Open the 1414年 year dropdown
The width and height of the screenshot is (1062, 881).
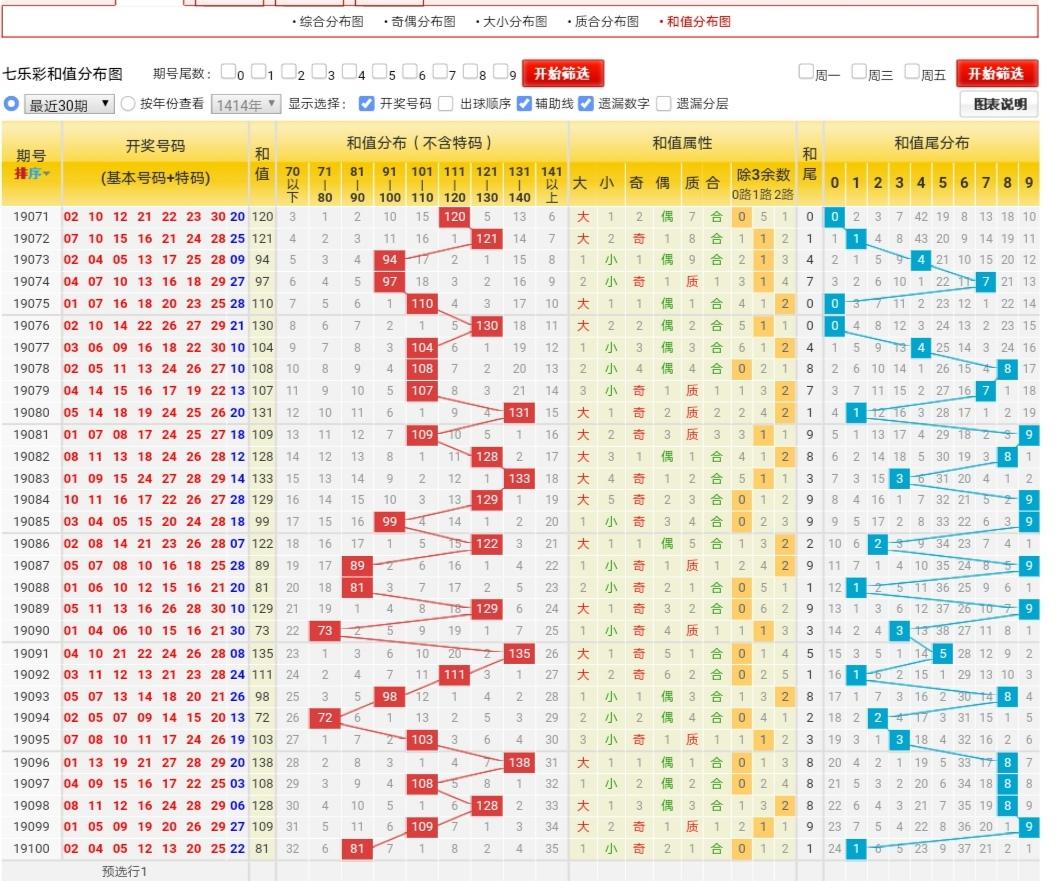pos(246,104)
